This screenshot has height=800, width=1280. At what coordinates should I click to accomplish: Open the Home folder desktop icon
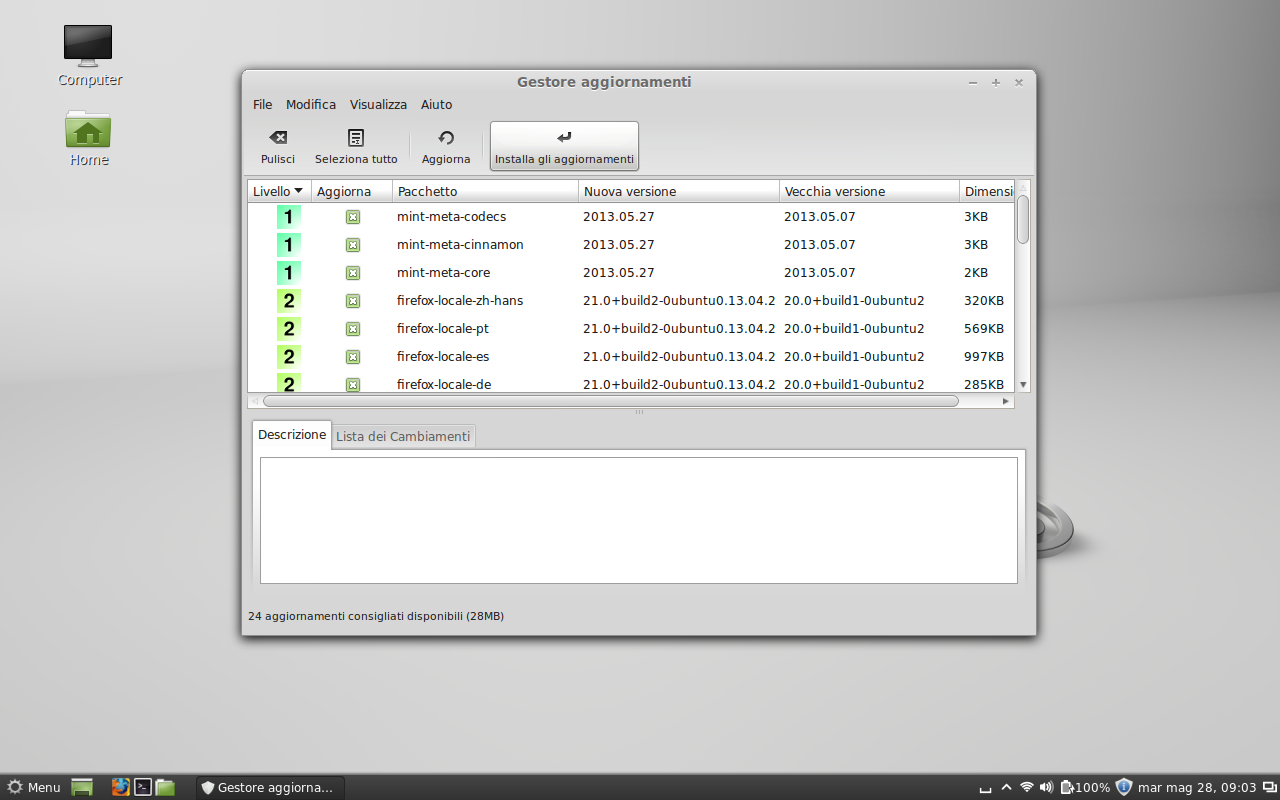(89, 138)
